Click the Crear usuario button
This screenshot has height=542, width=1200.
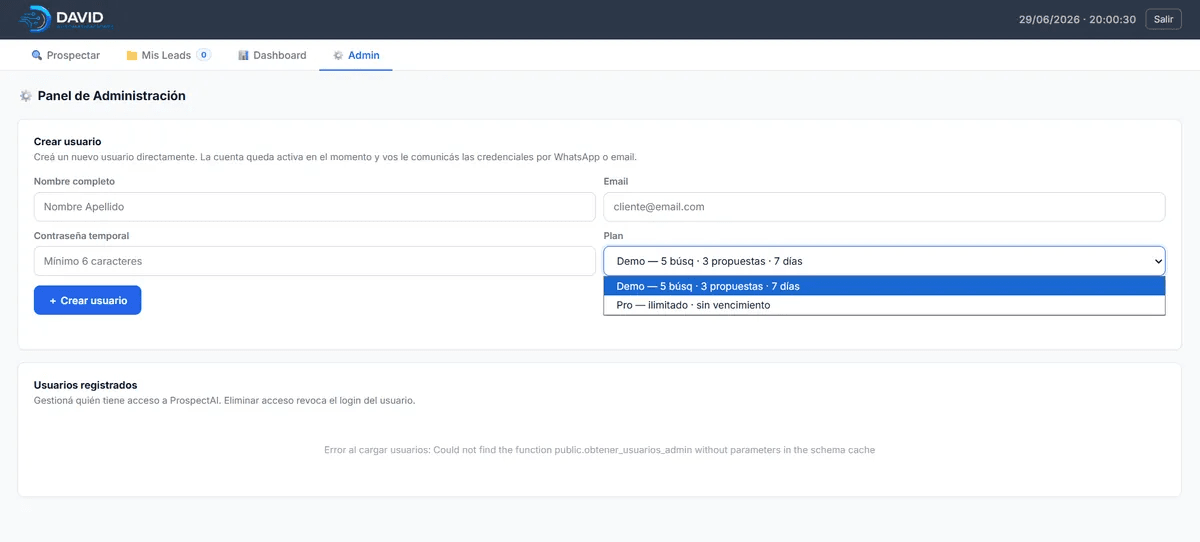88,300
